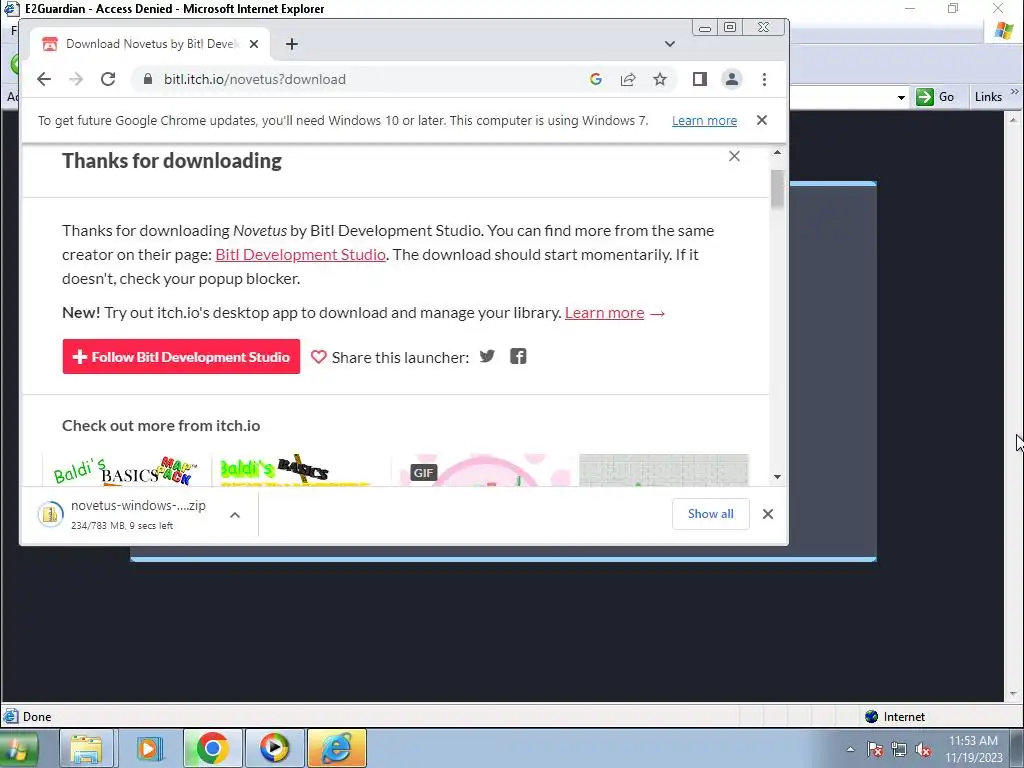Open a new Chrome tab with plus
This screenshot has height=768, width=1024.
coord(292,44)
